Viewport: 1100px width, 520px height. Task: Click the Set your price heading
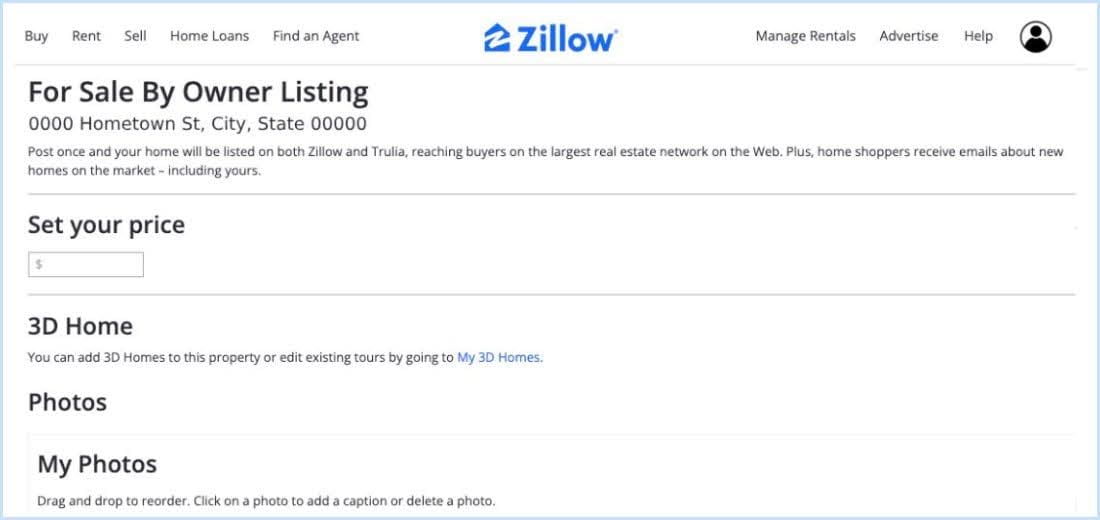(106, 225)
